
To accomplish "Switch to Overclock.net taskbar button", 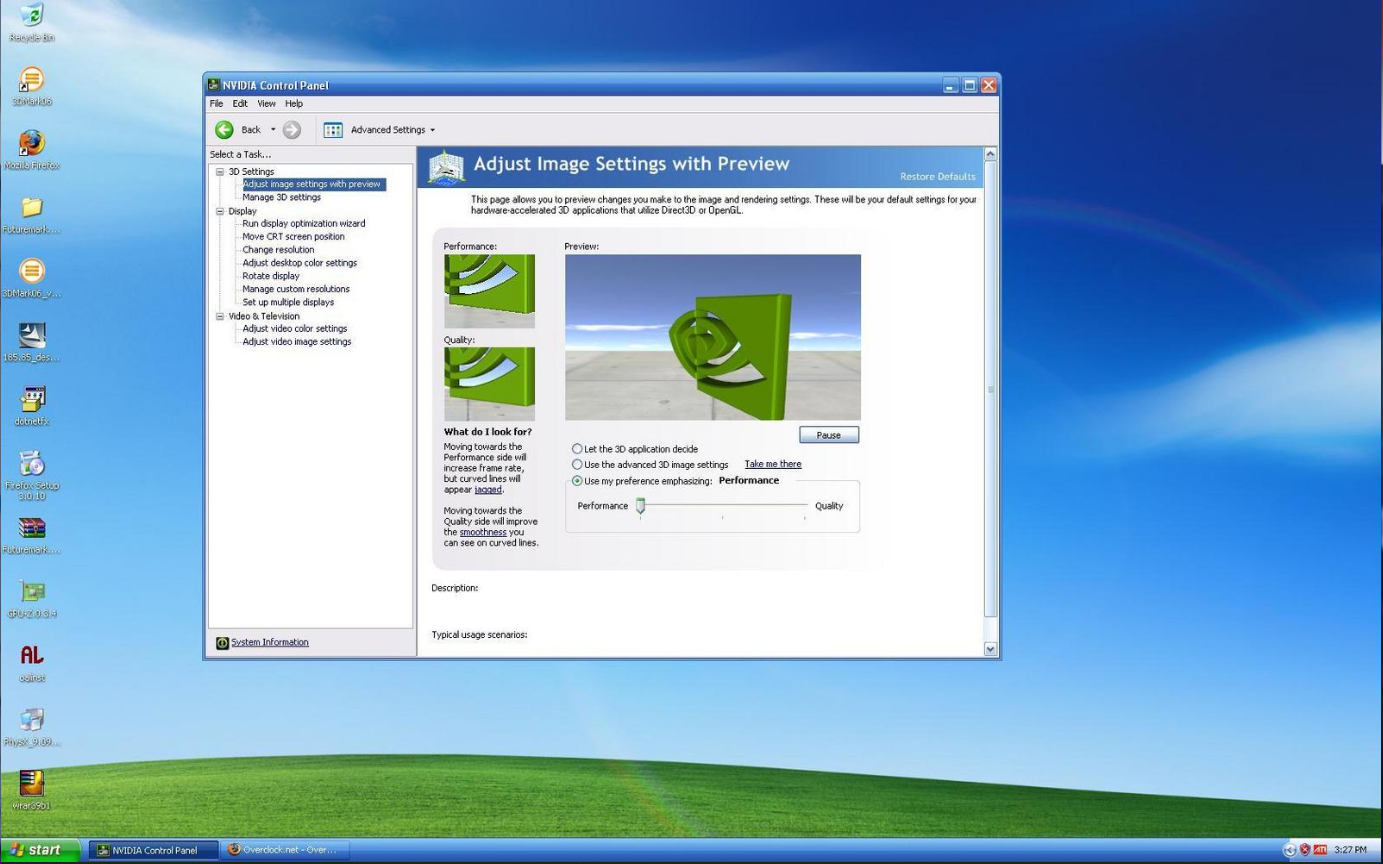I will [287, 850].
